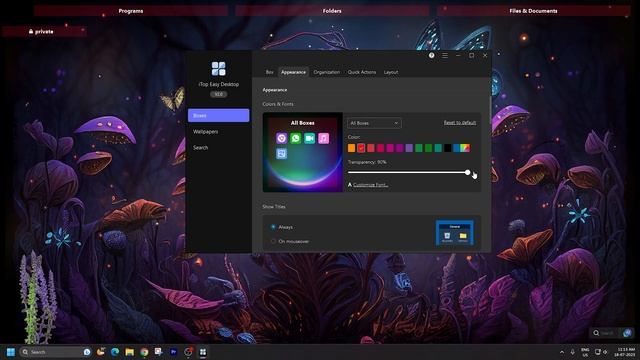Viewport: 640px width, 360px height.
Task: Click the iTop Easy Desktop logo icon
Action: 218,69
